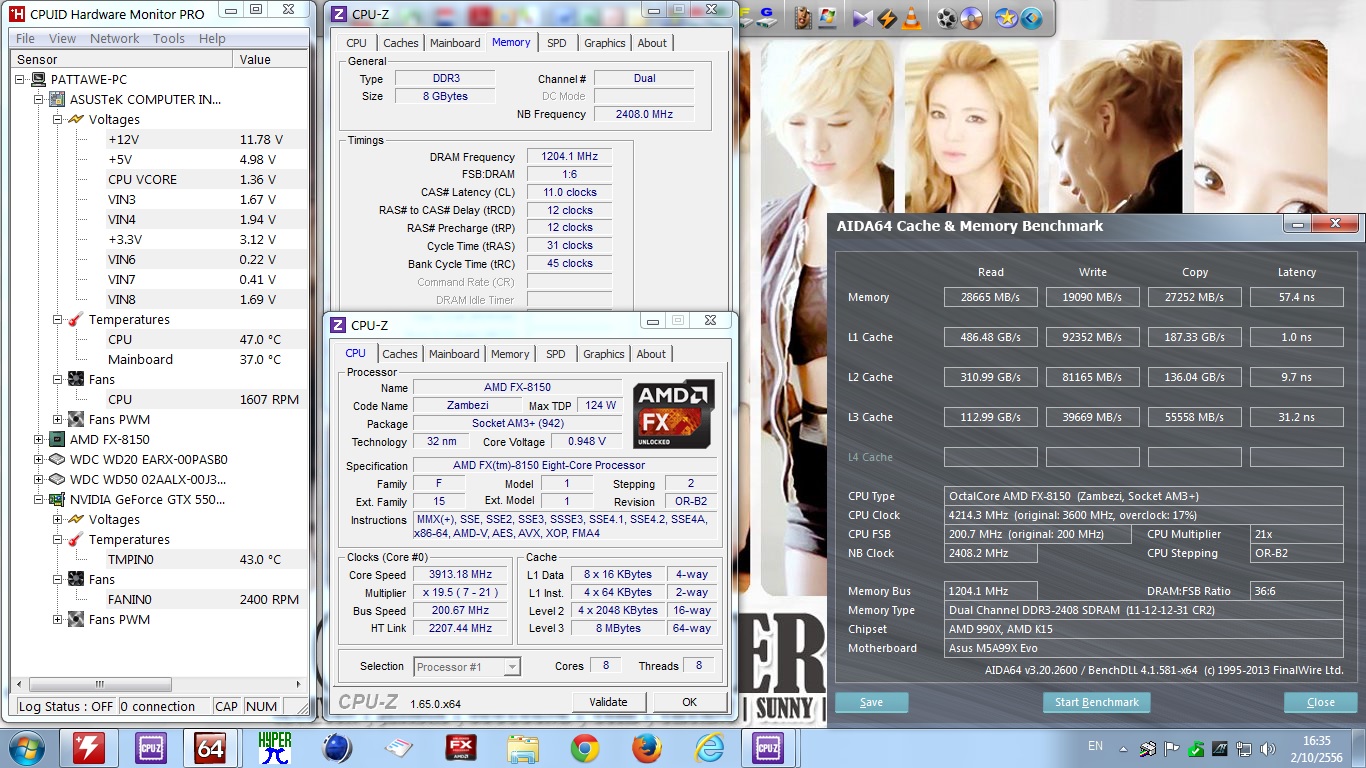The height and width of the screenshot is (768, 1366).
Task: Select Graphics tab in lower CPU-Z window
Action: point(604,354)
